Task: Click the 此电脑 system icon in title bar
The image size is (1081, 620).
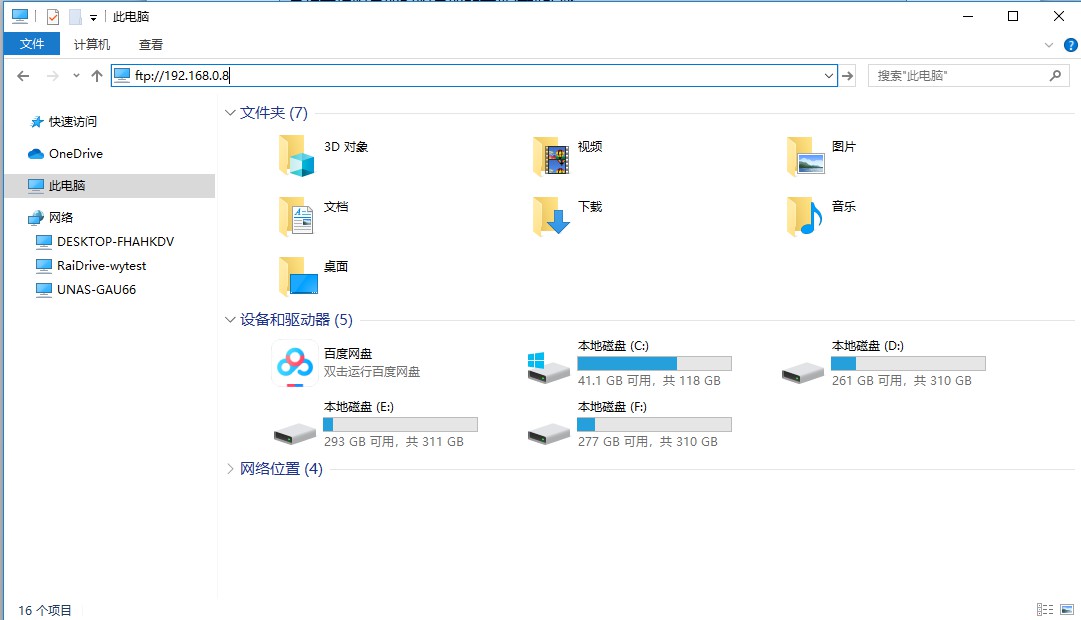Action: point(21,15)
